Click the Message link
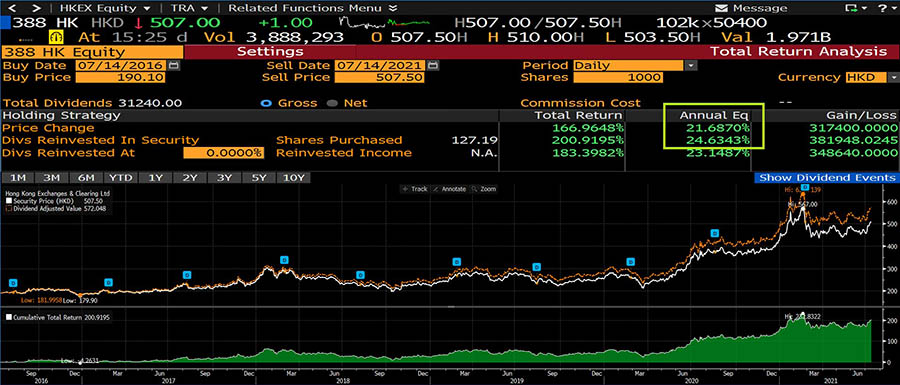 click(x=760, y=8)
